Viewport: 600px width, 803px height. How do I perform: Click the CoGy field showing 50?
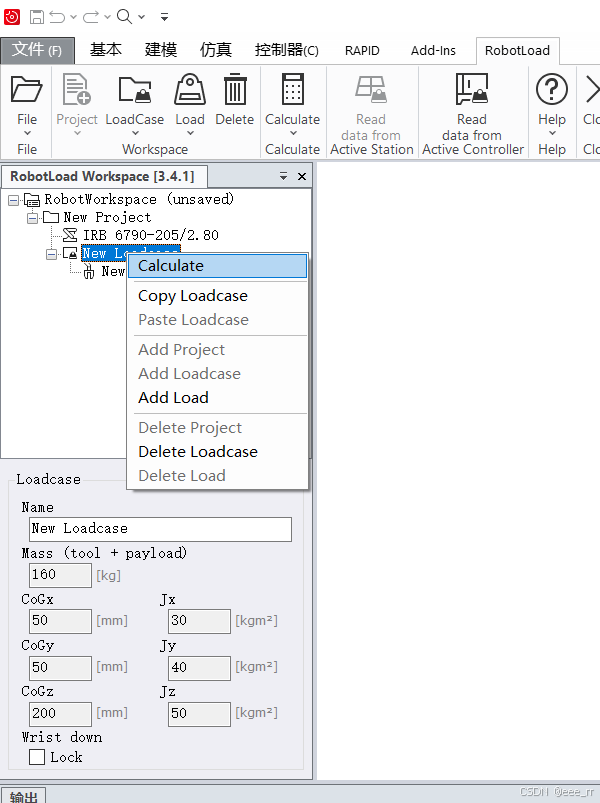[60, 668]
